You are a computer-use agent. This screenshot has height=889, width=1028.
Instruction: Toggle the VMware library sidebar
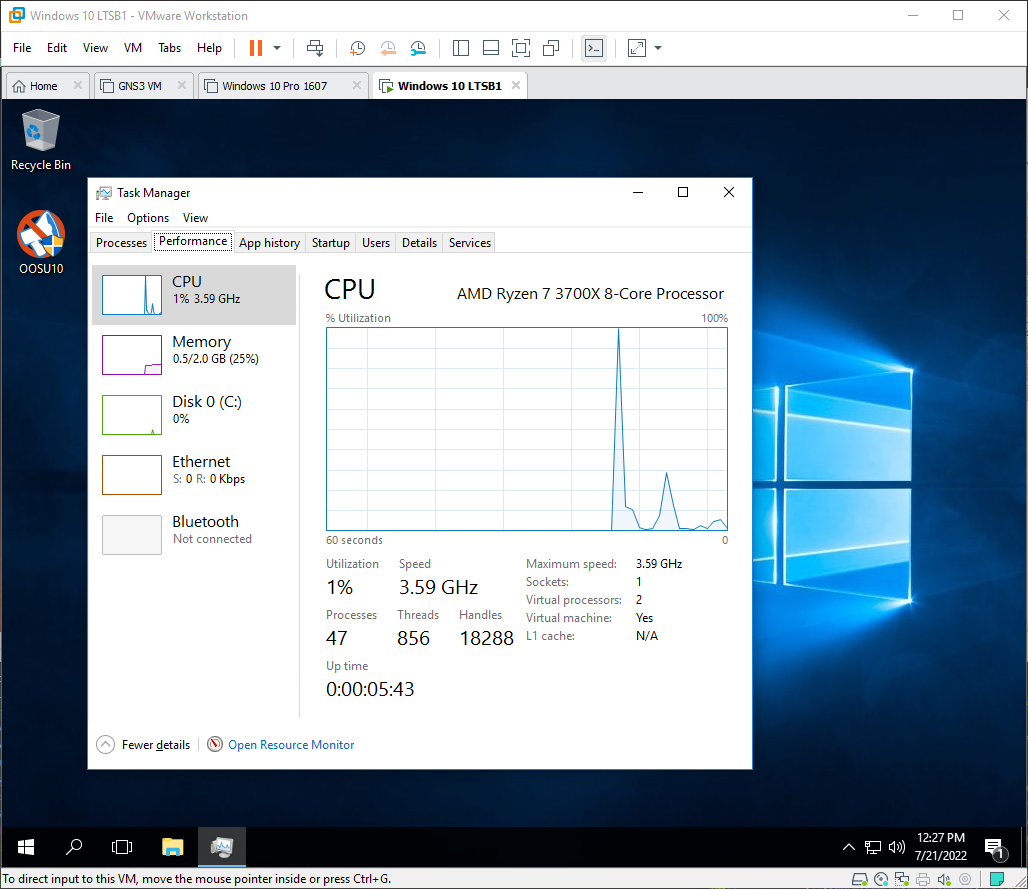[x=461, y=48]
